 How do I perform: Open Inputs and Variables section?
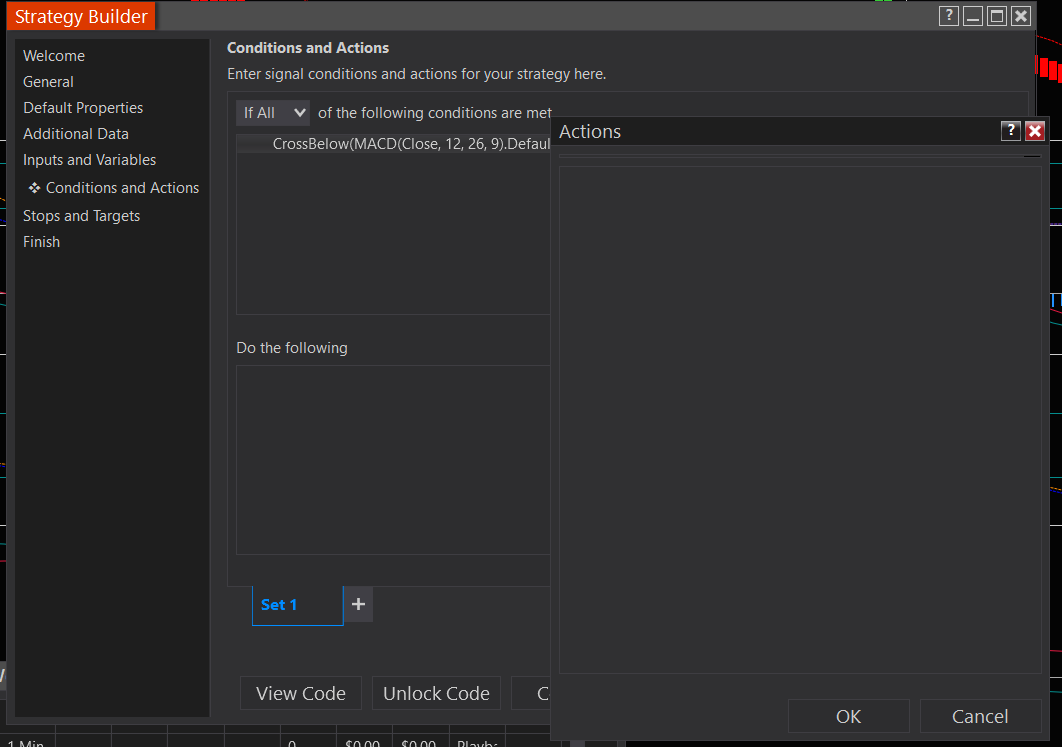(89, 160)
